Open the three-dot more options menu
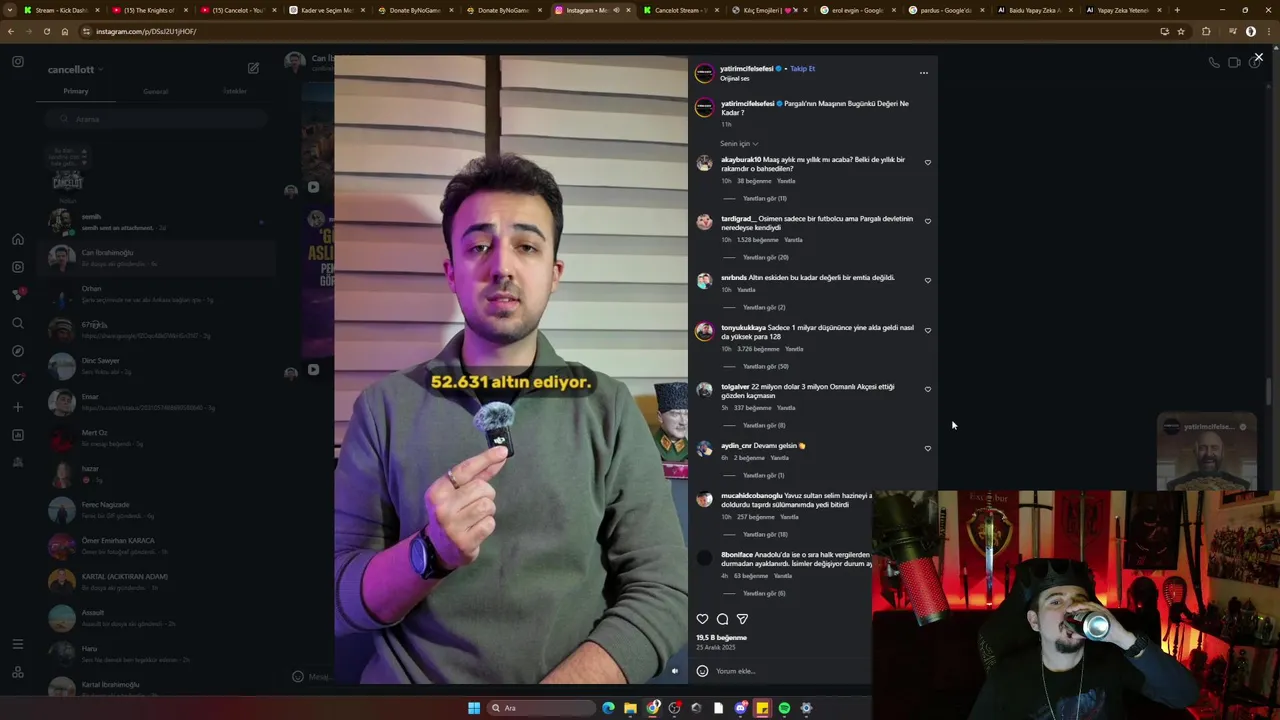 [x=923, y=72]
